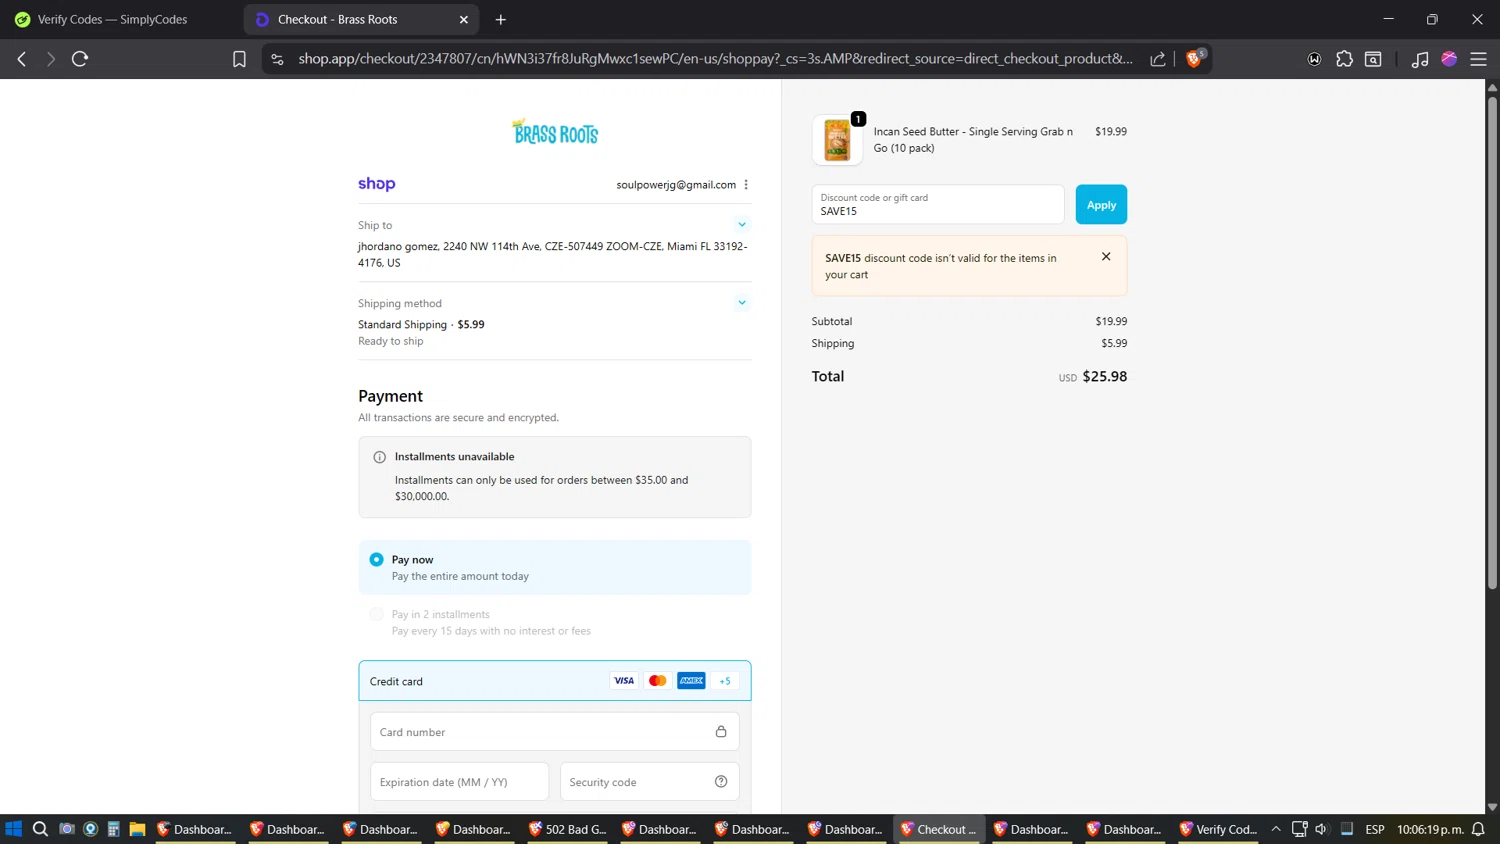This screenshot has width=1500, height=844.
Task: Open the notifications bell in taskbar
Action: [1478, 829]
